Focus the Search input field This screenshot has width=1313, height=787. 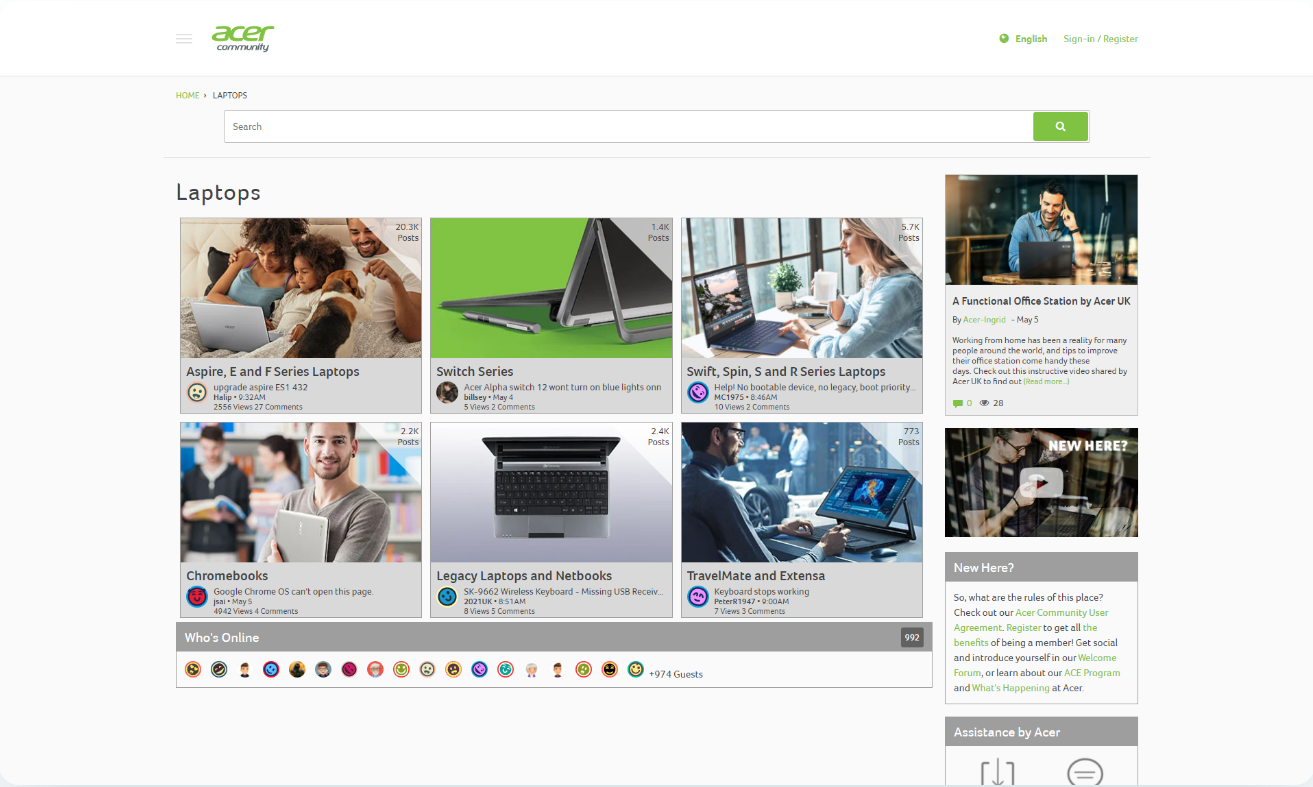point(629,127)
